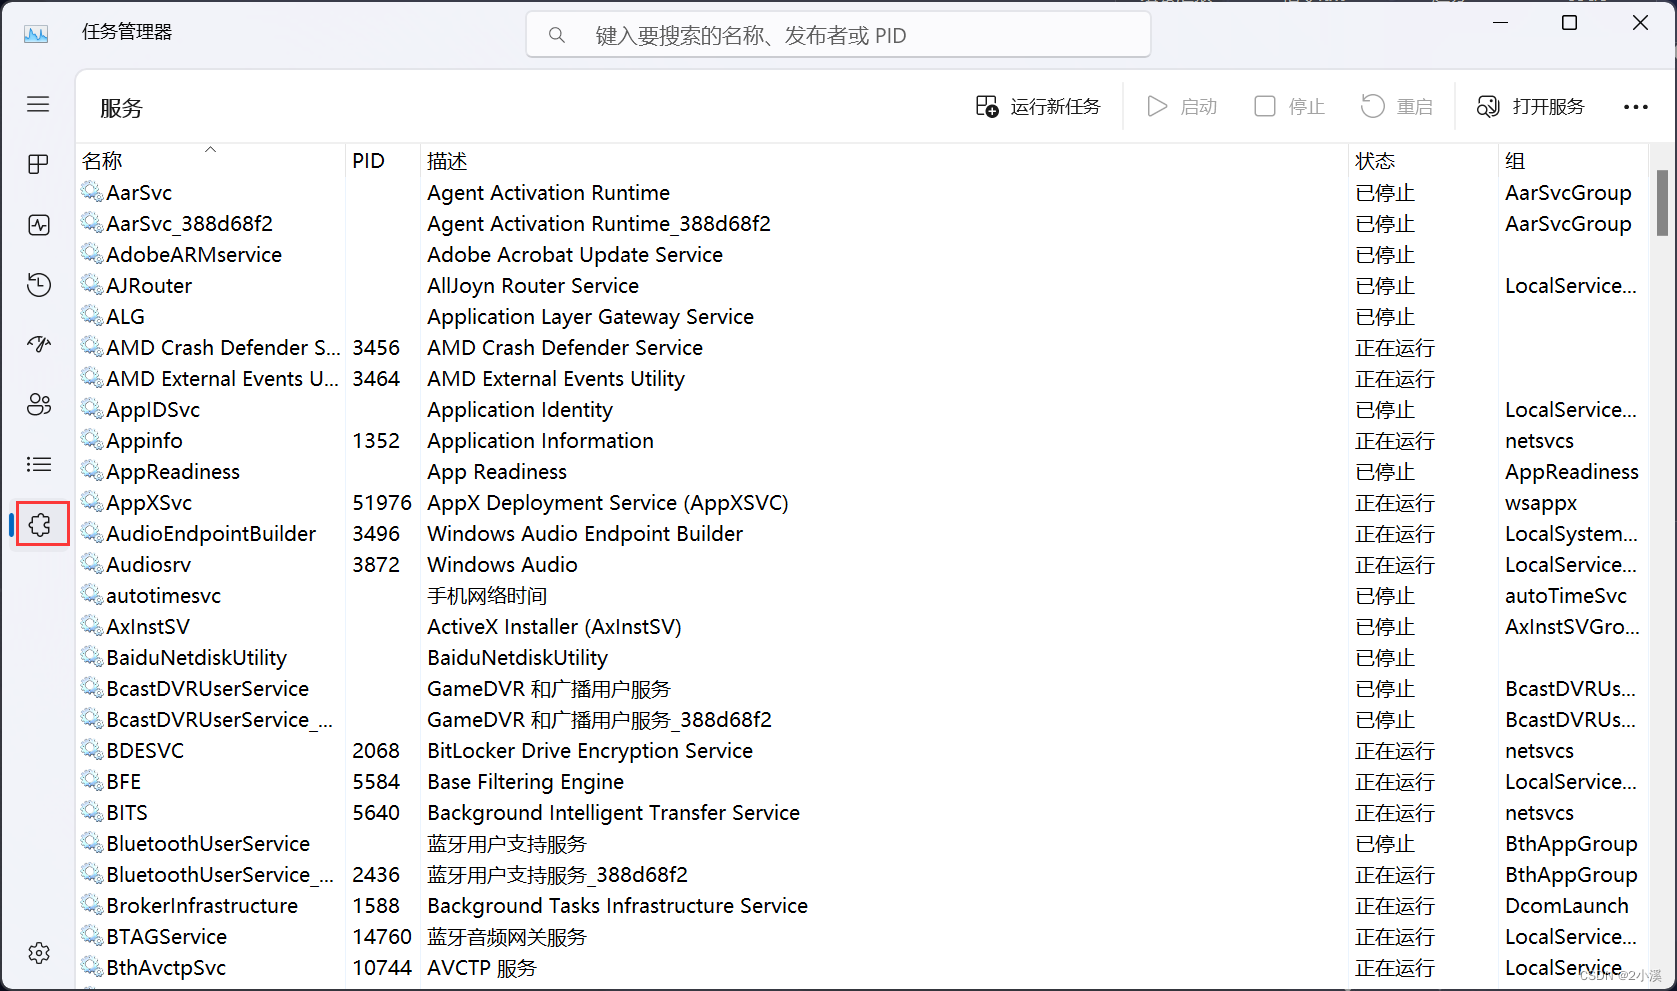This screenshot has width=1677, height=991.
Task: Click the 'AVCTP 服务' description cell
Action: [x=482, y=968]
